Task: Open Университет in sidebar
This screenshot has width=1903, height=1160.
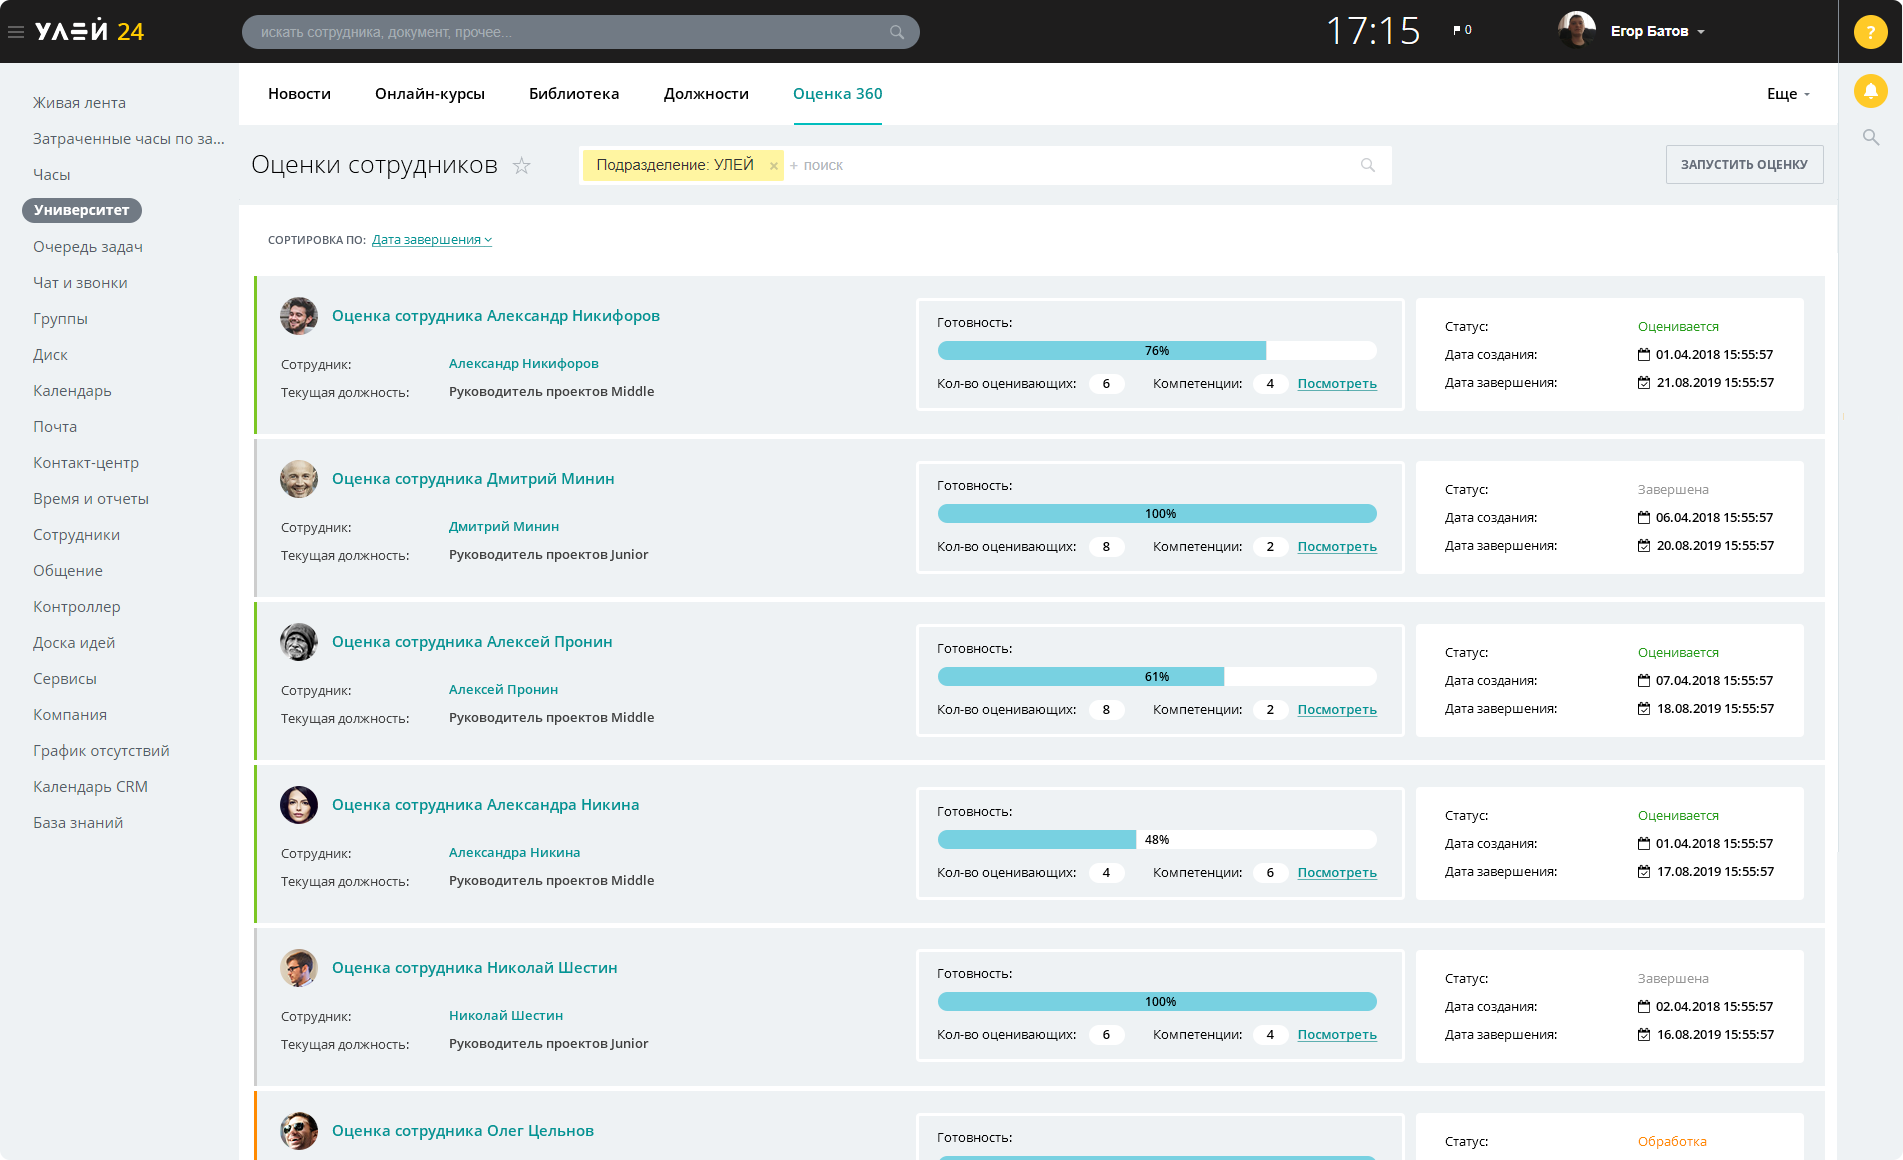Action: point(82,210)
